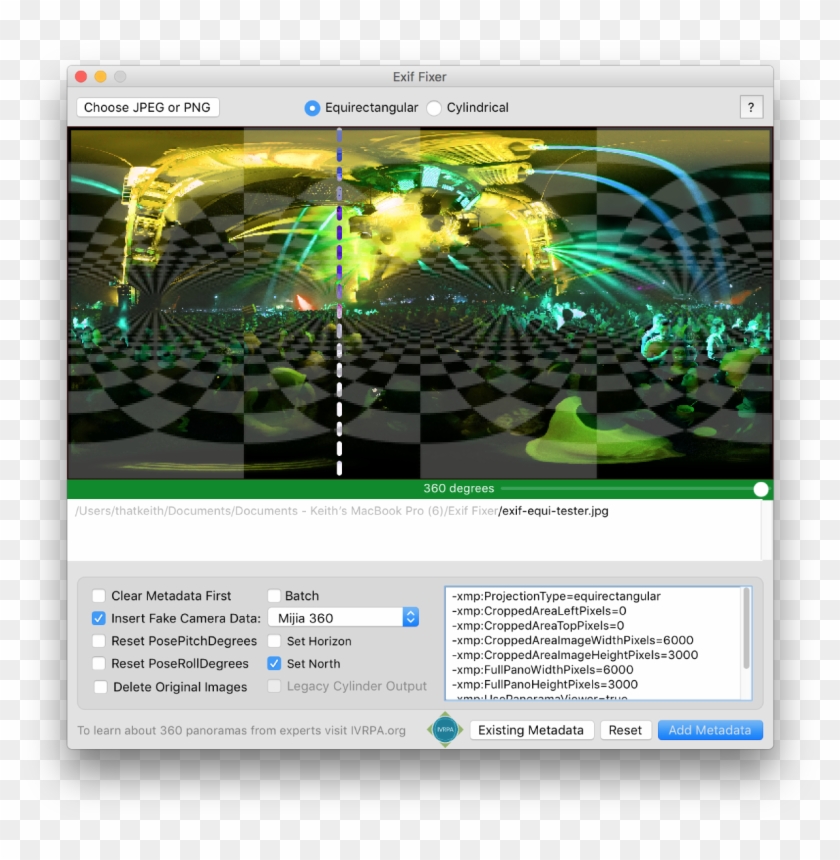Enable Delete Original Images
Screen dimensions: 840x860
[x=98, y=687]
